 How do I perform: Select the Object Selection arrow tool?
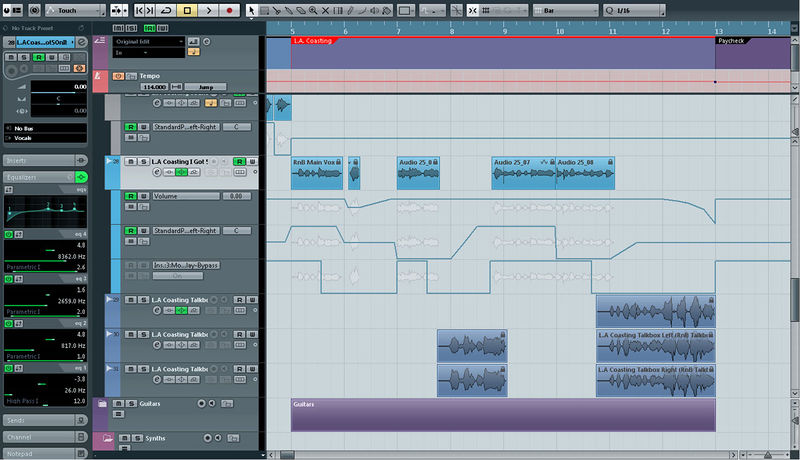point(252,10)
